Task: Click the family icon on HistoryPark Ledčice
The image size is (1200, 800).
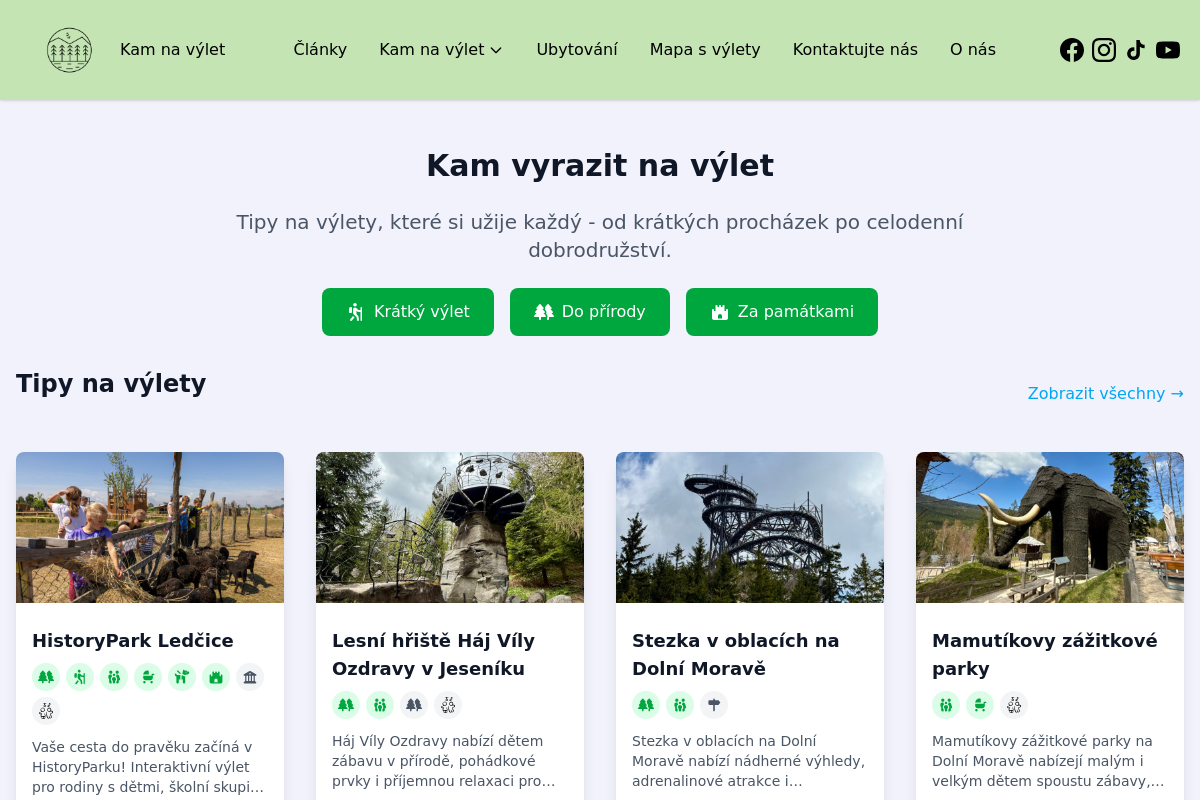Action: (114, 677)
